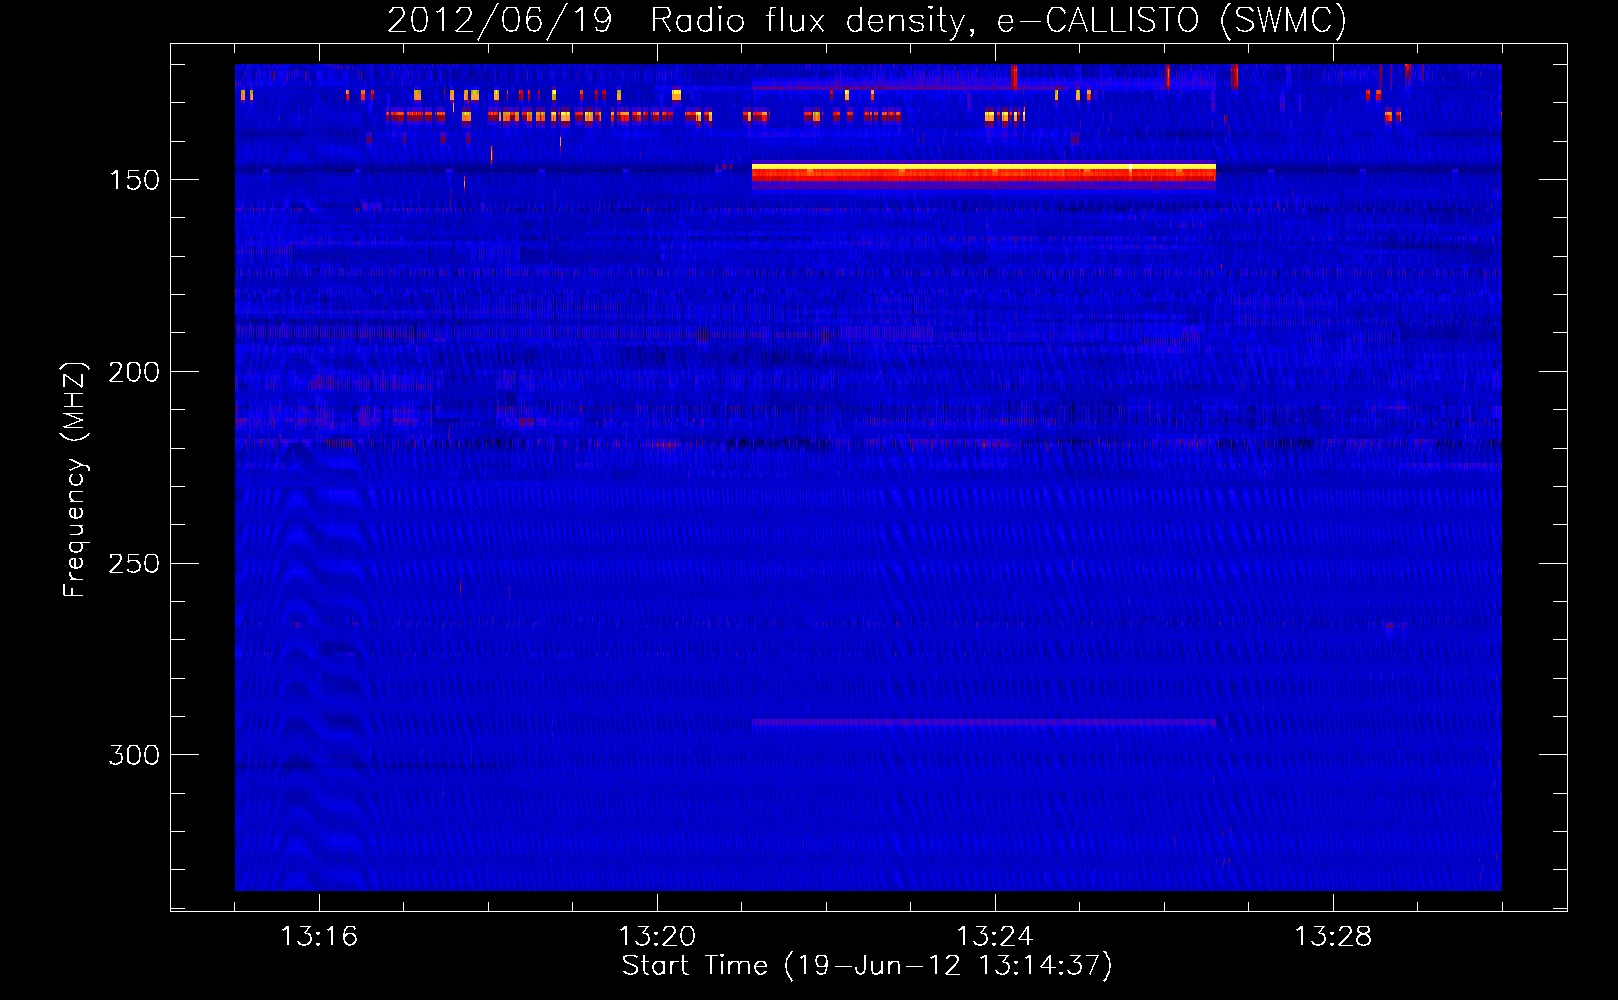
Task: Click the 13:20 time tick label
Action: 657,937
